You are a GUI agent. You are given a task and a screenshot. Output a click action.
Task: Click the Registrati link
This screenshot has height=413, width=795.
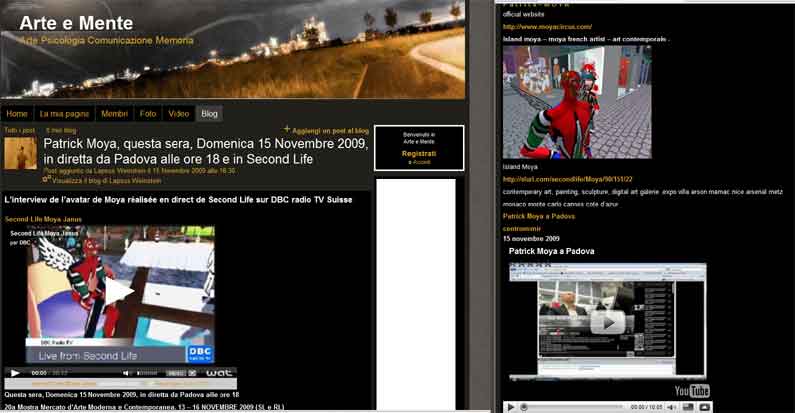(419, 153)
